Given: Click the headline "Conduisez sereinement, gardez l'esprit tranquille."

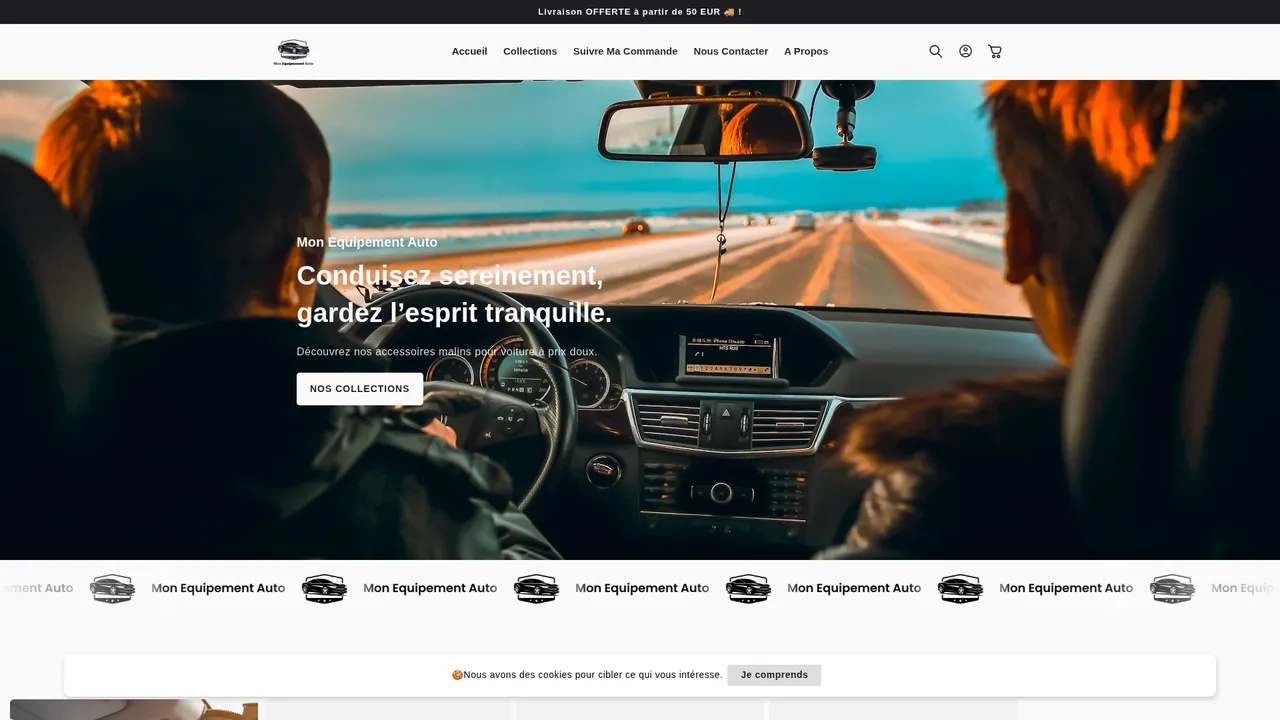Looking at the screenshot, I should (454, 294).
